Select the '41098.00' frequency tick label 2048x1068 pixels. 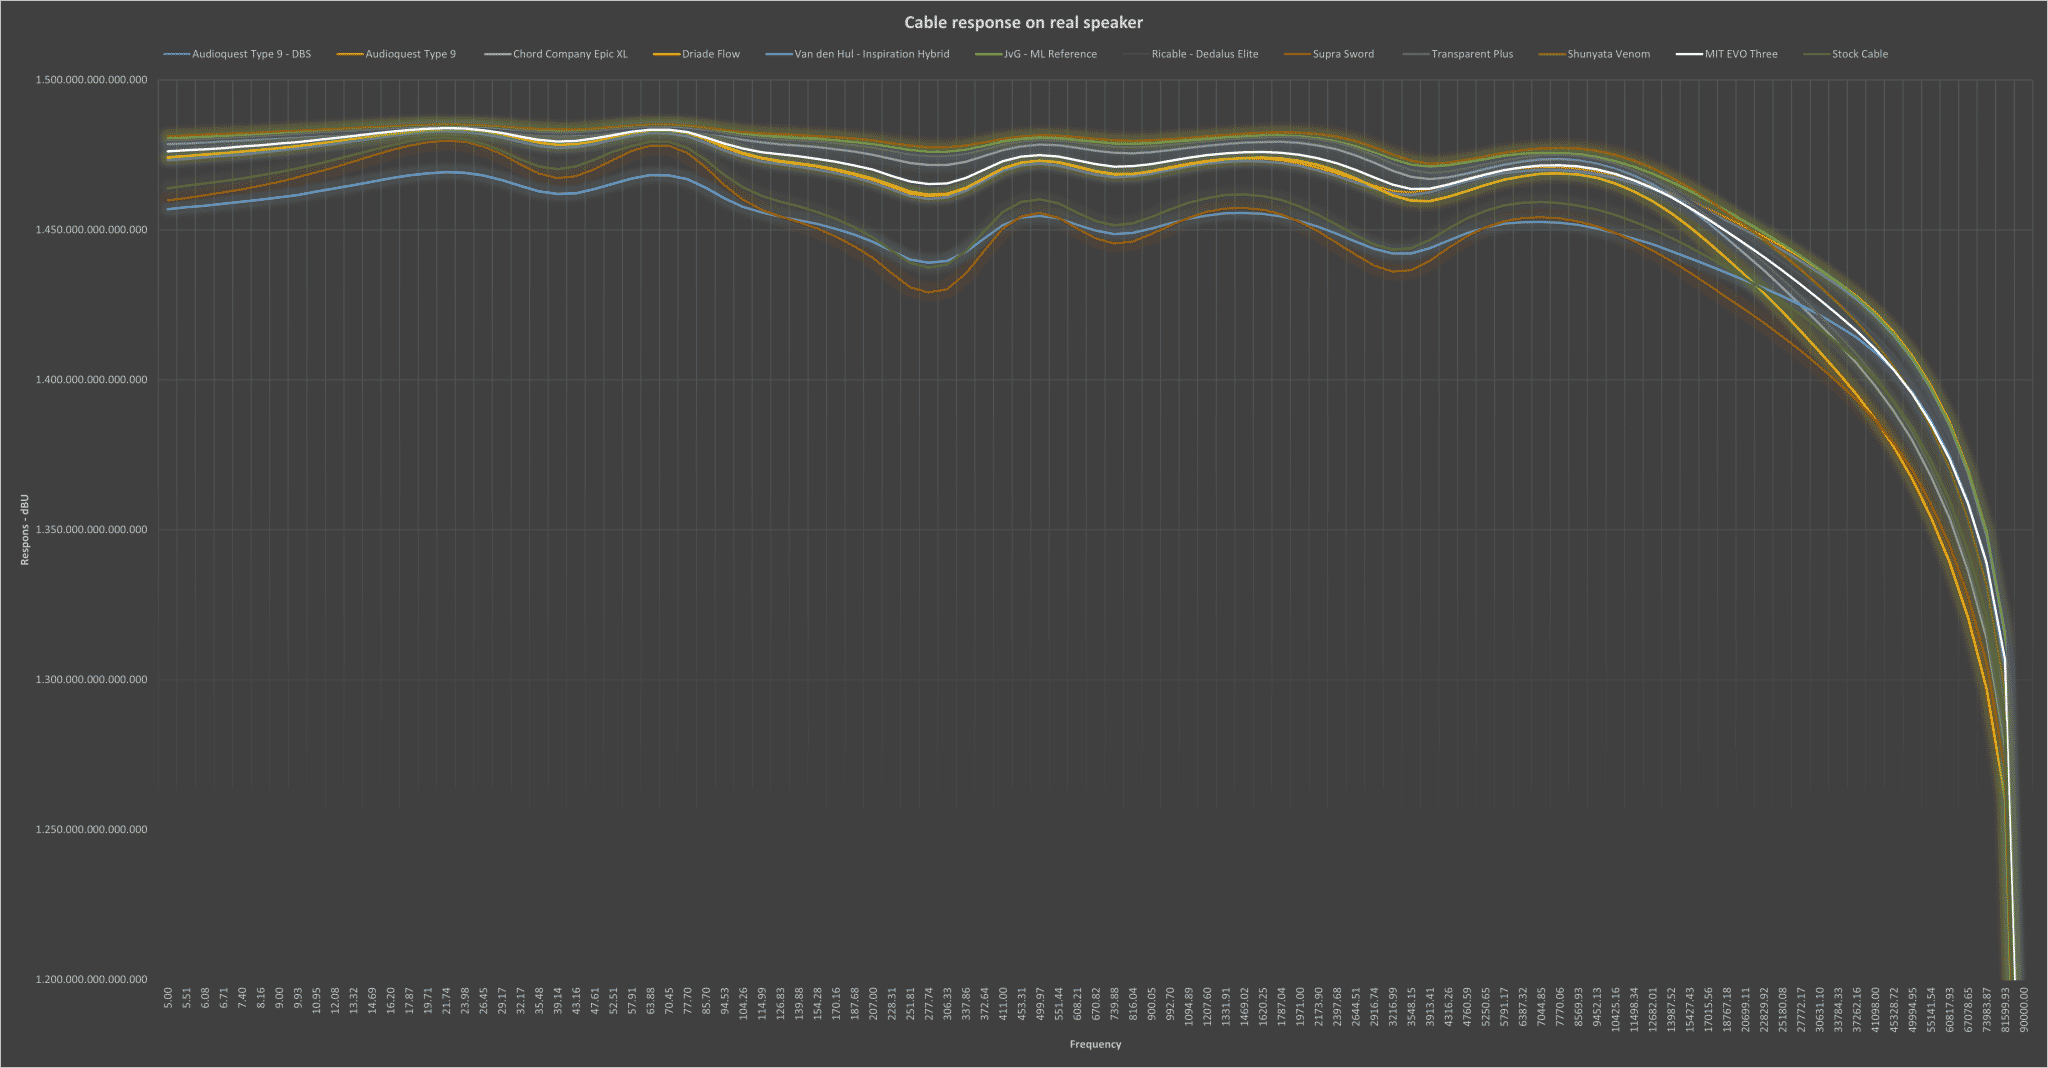1875,1011
